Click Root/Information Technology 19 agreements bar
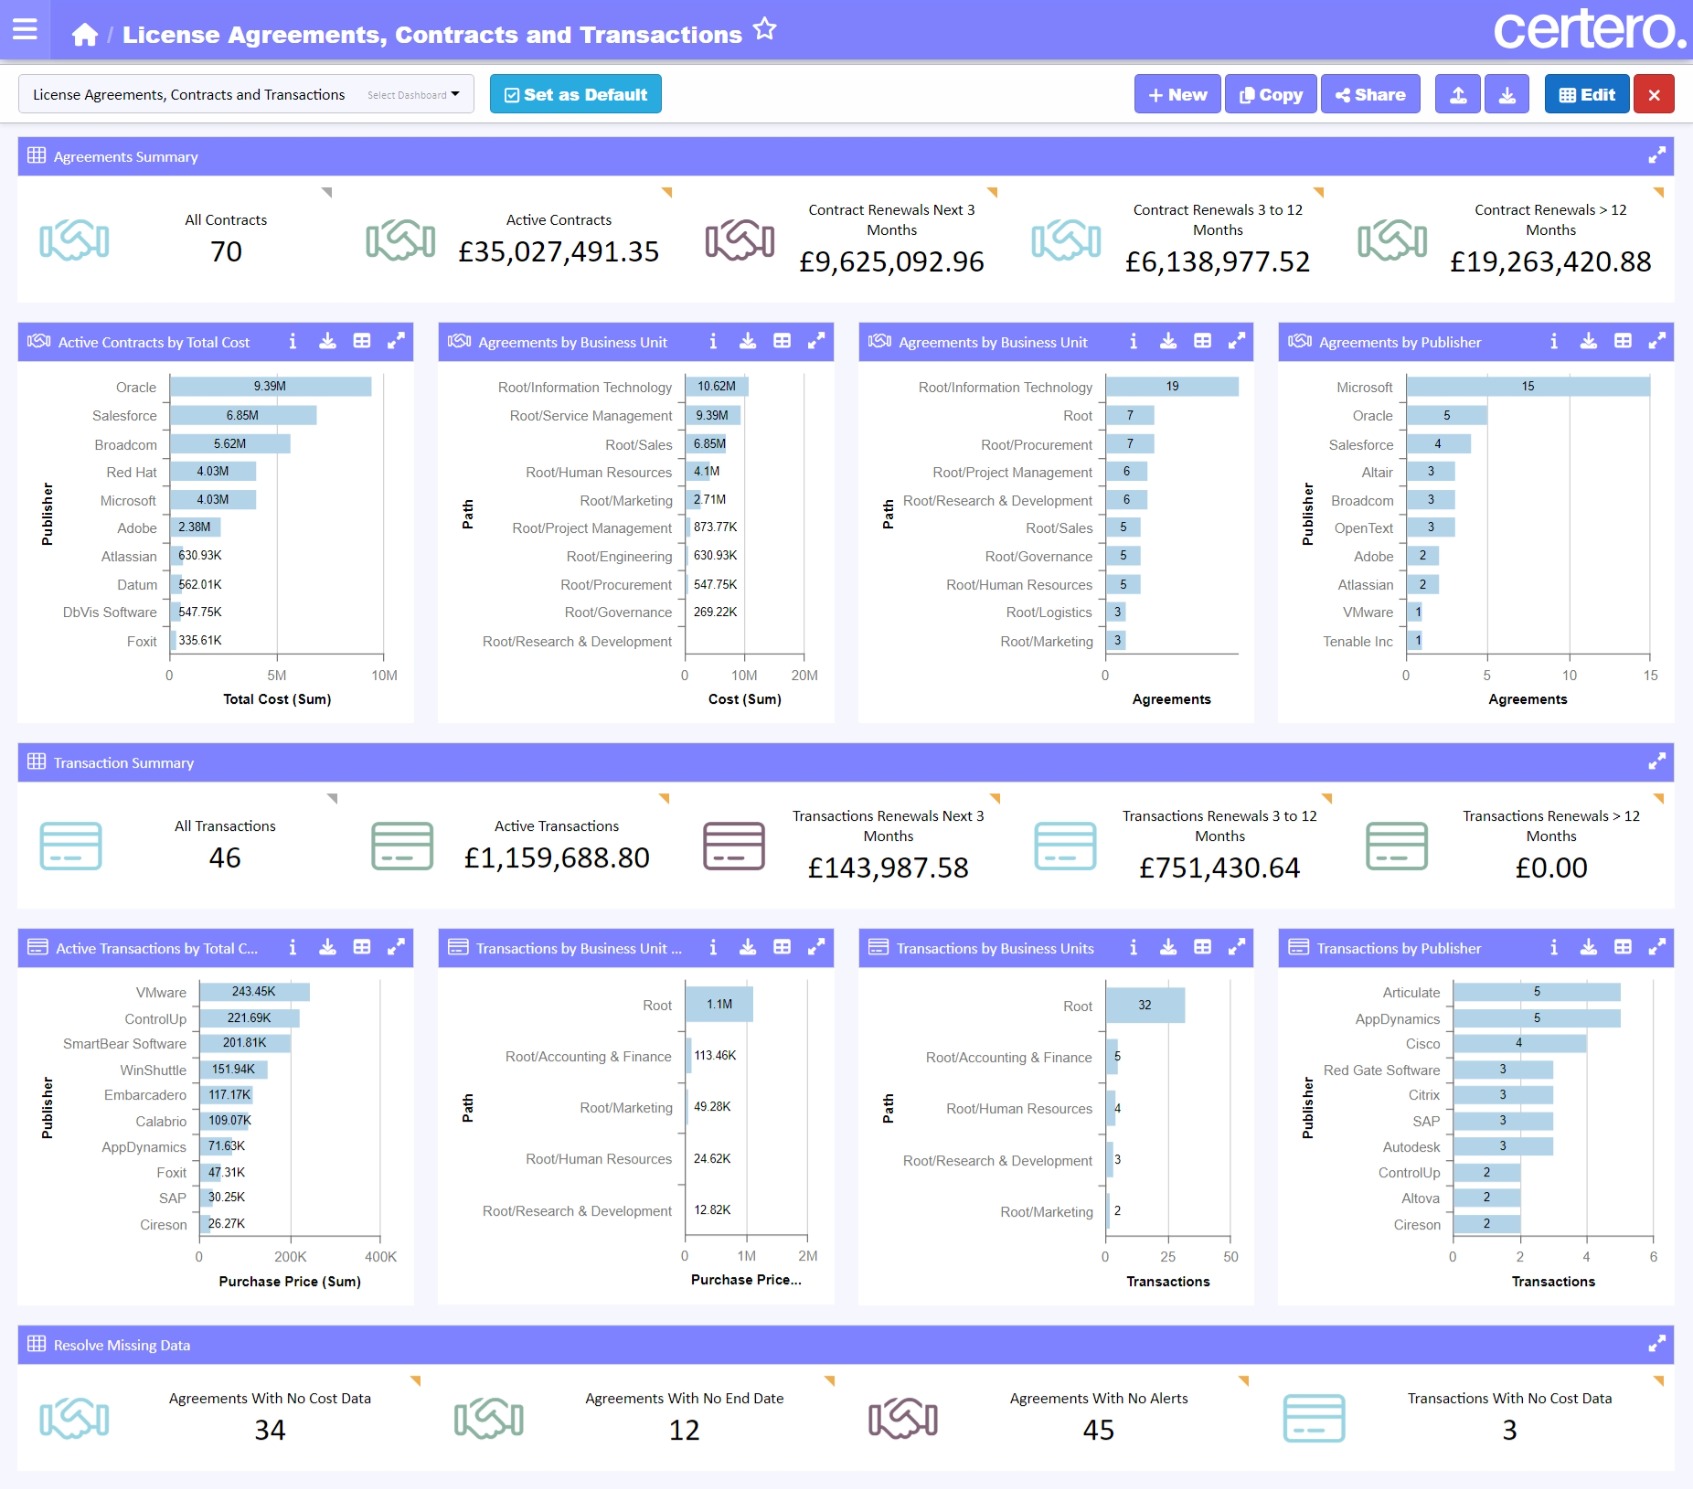 pyautogui.click(x=1172, y=386)
